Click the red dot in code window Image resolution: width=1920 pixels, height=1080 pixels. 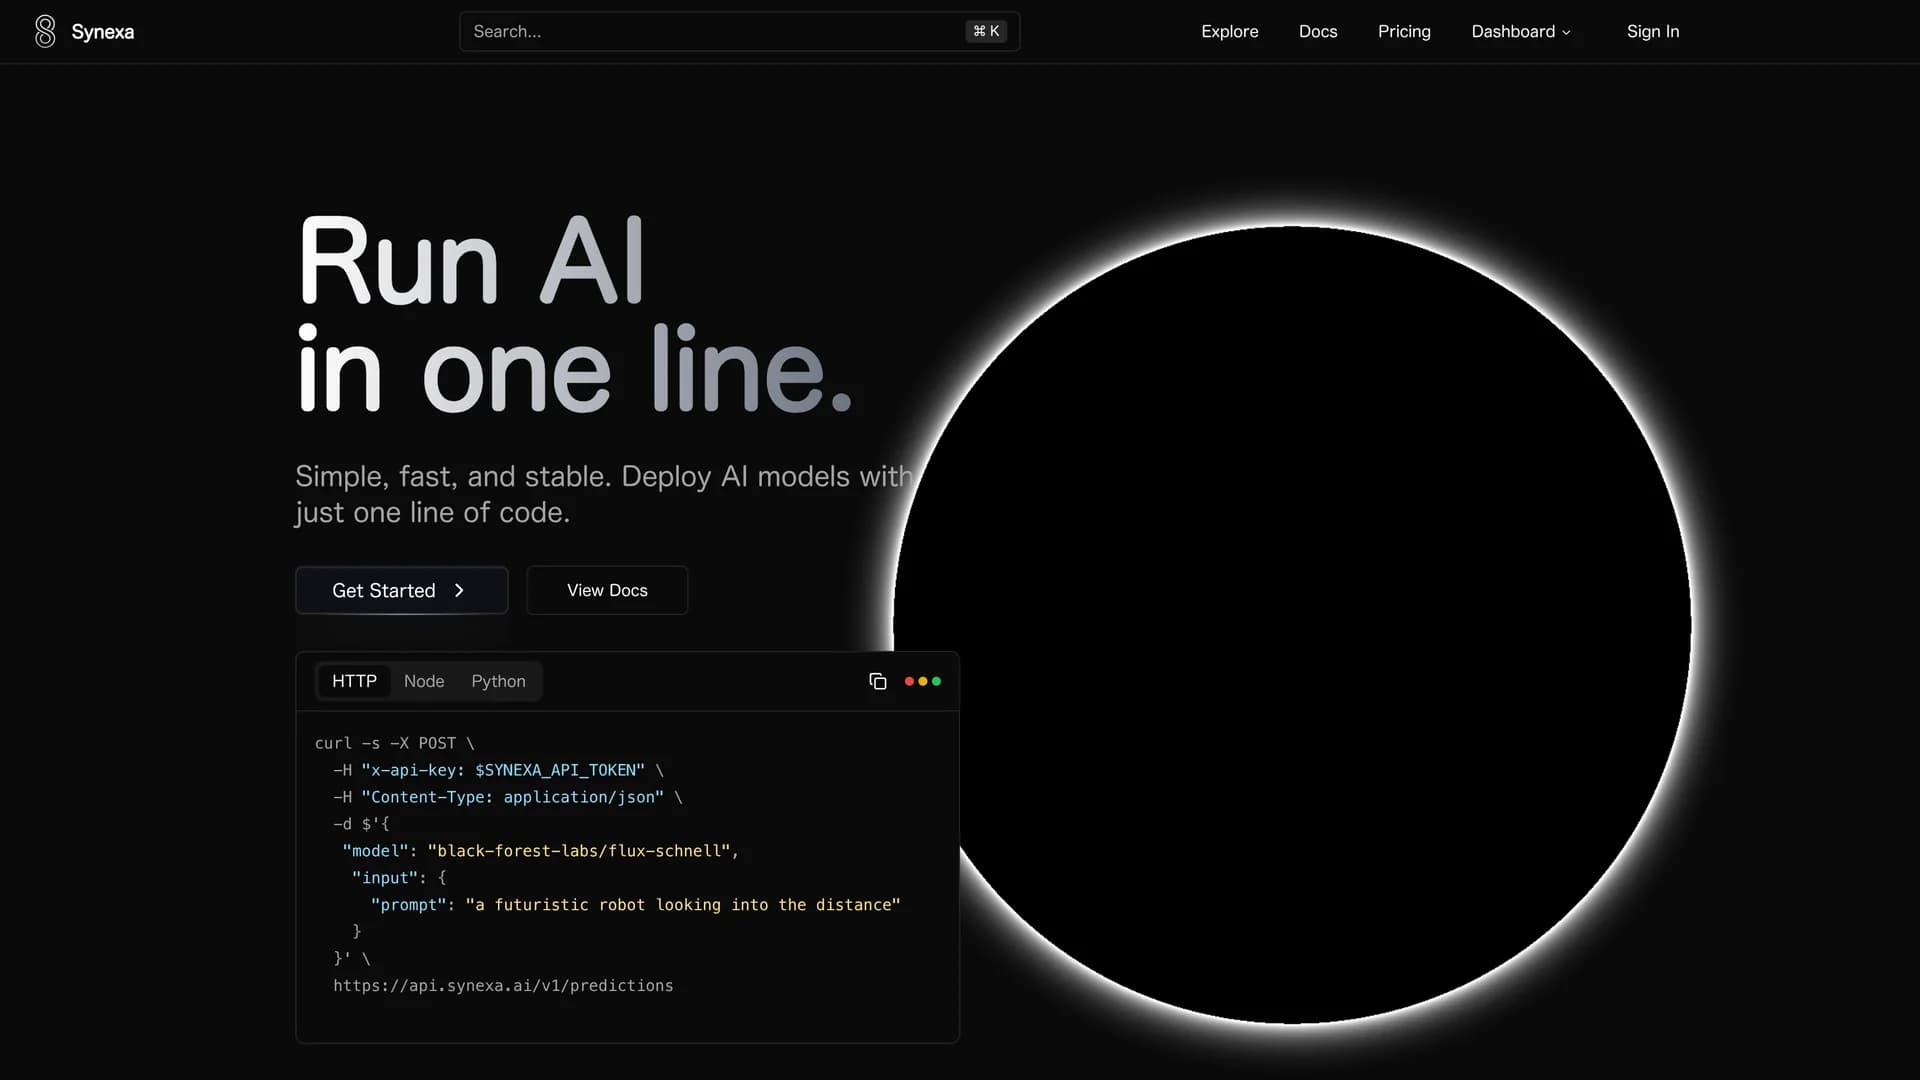point(909,681)
